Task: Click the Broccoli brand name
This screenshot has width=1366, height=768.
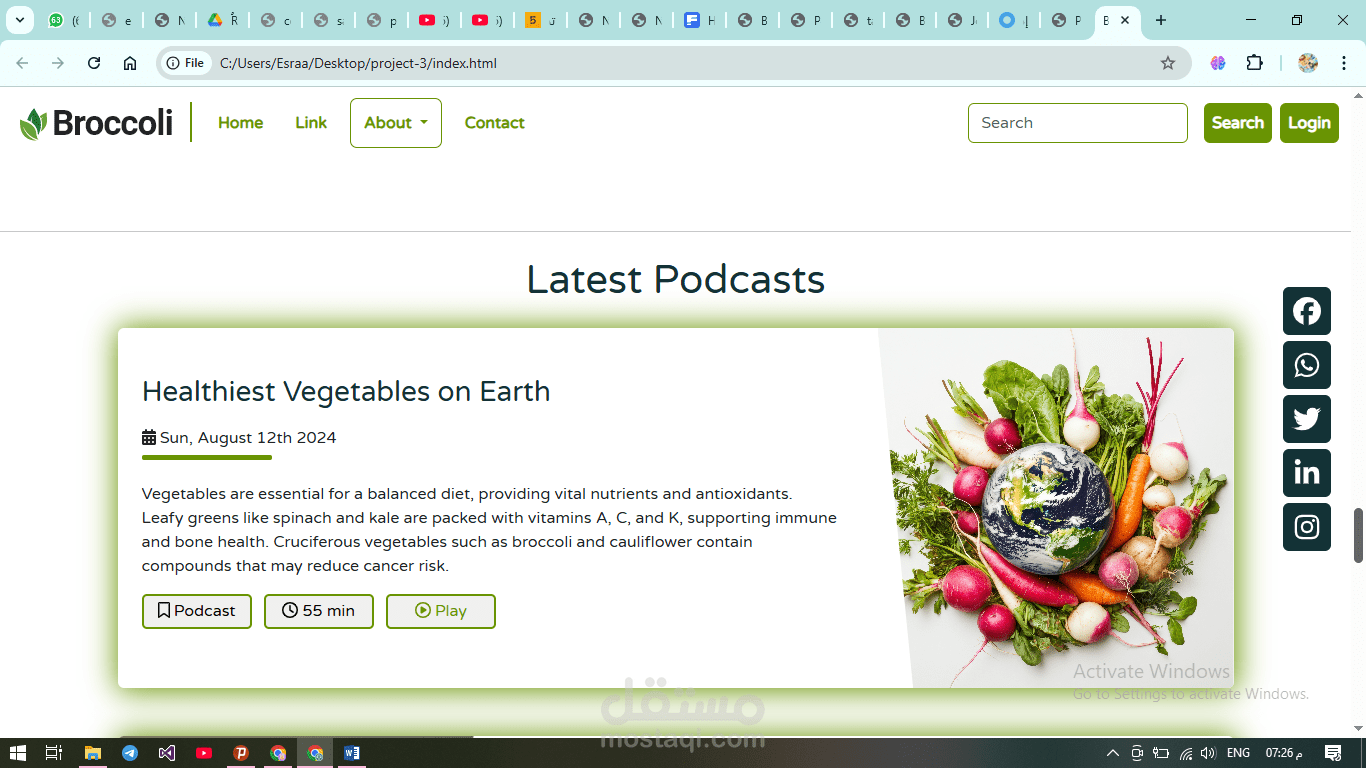Action: (113, 123)
